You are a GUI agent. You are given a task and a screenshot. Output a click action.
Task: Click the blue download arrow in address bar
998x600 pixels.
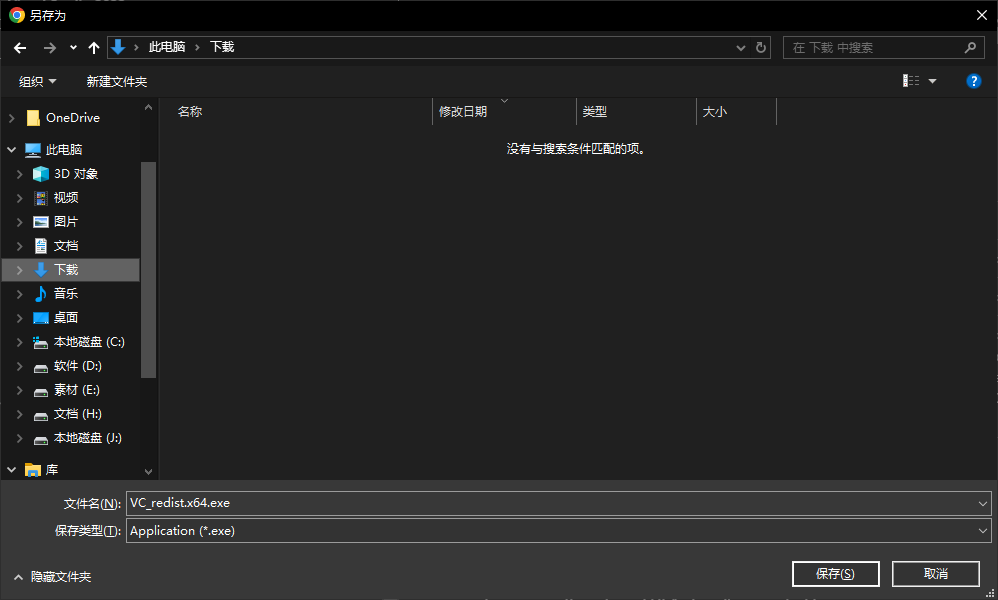coord(118,47)
